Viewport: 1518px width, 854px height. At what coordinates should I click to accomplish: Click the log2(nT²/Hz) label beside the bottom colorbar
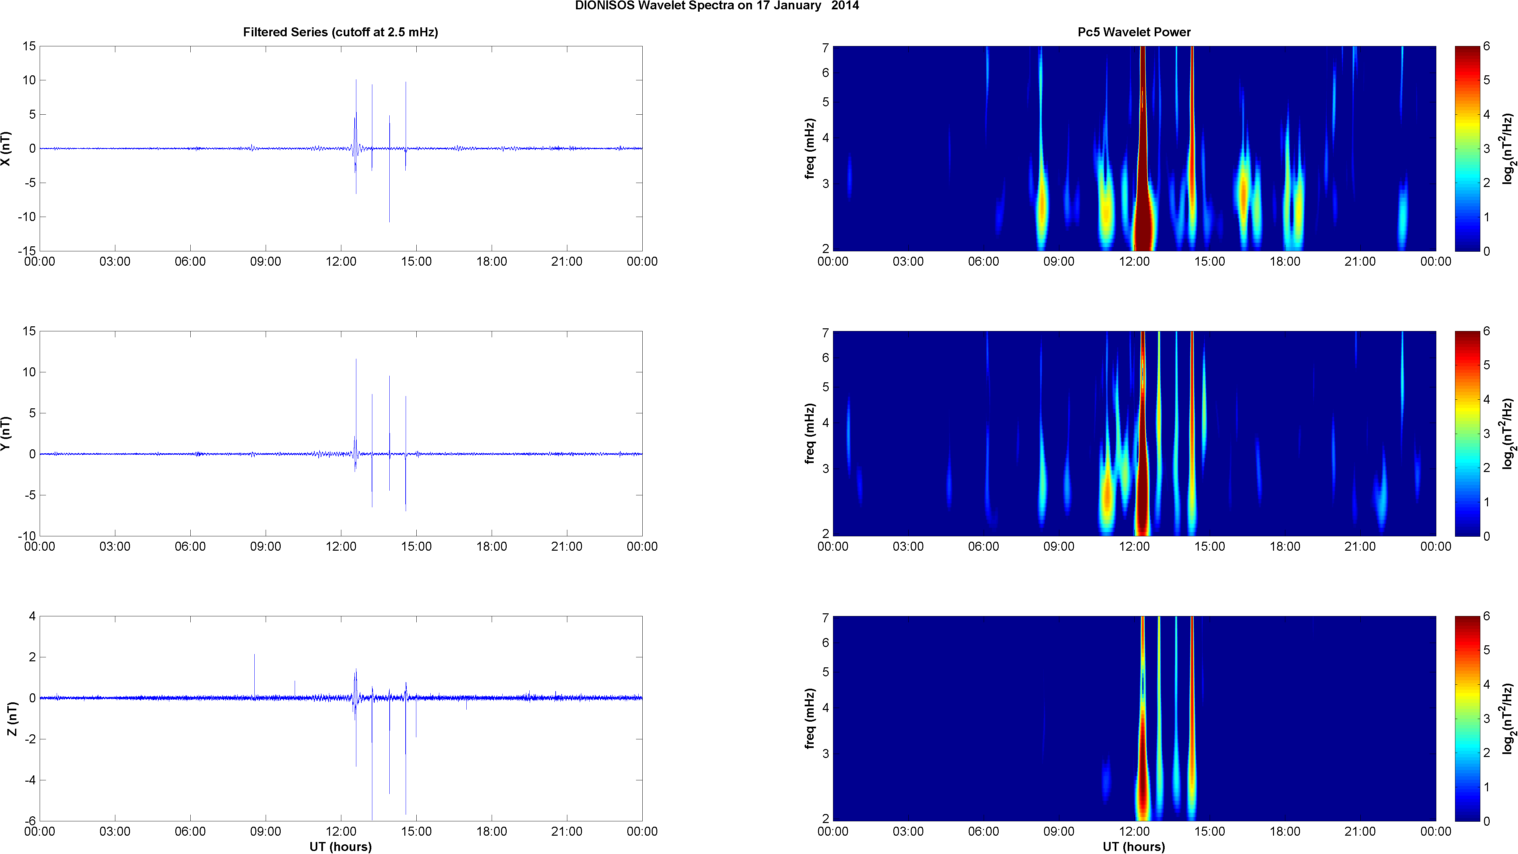1508,718
